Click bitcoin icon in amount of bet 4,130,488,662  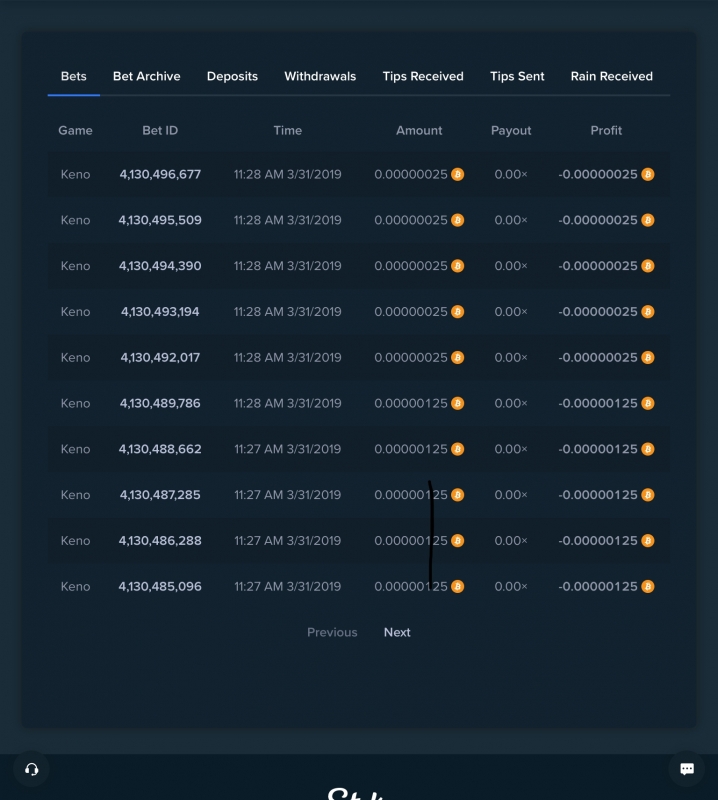pos(458,449)
